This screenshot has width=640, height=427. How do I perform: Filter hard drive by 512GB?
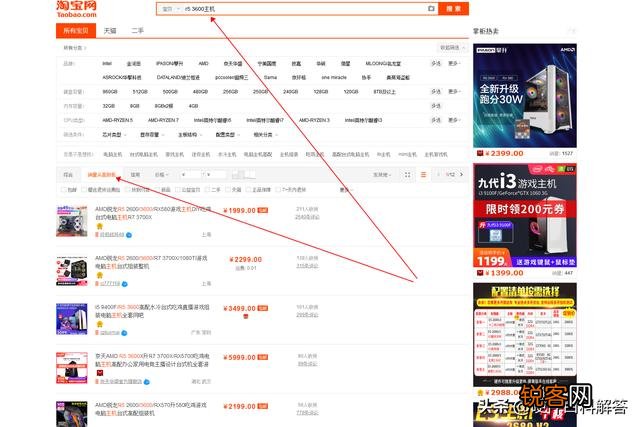(140, 91)
